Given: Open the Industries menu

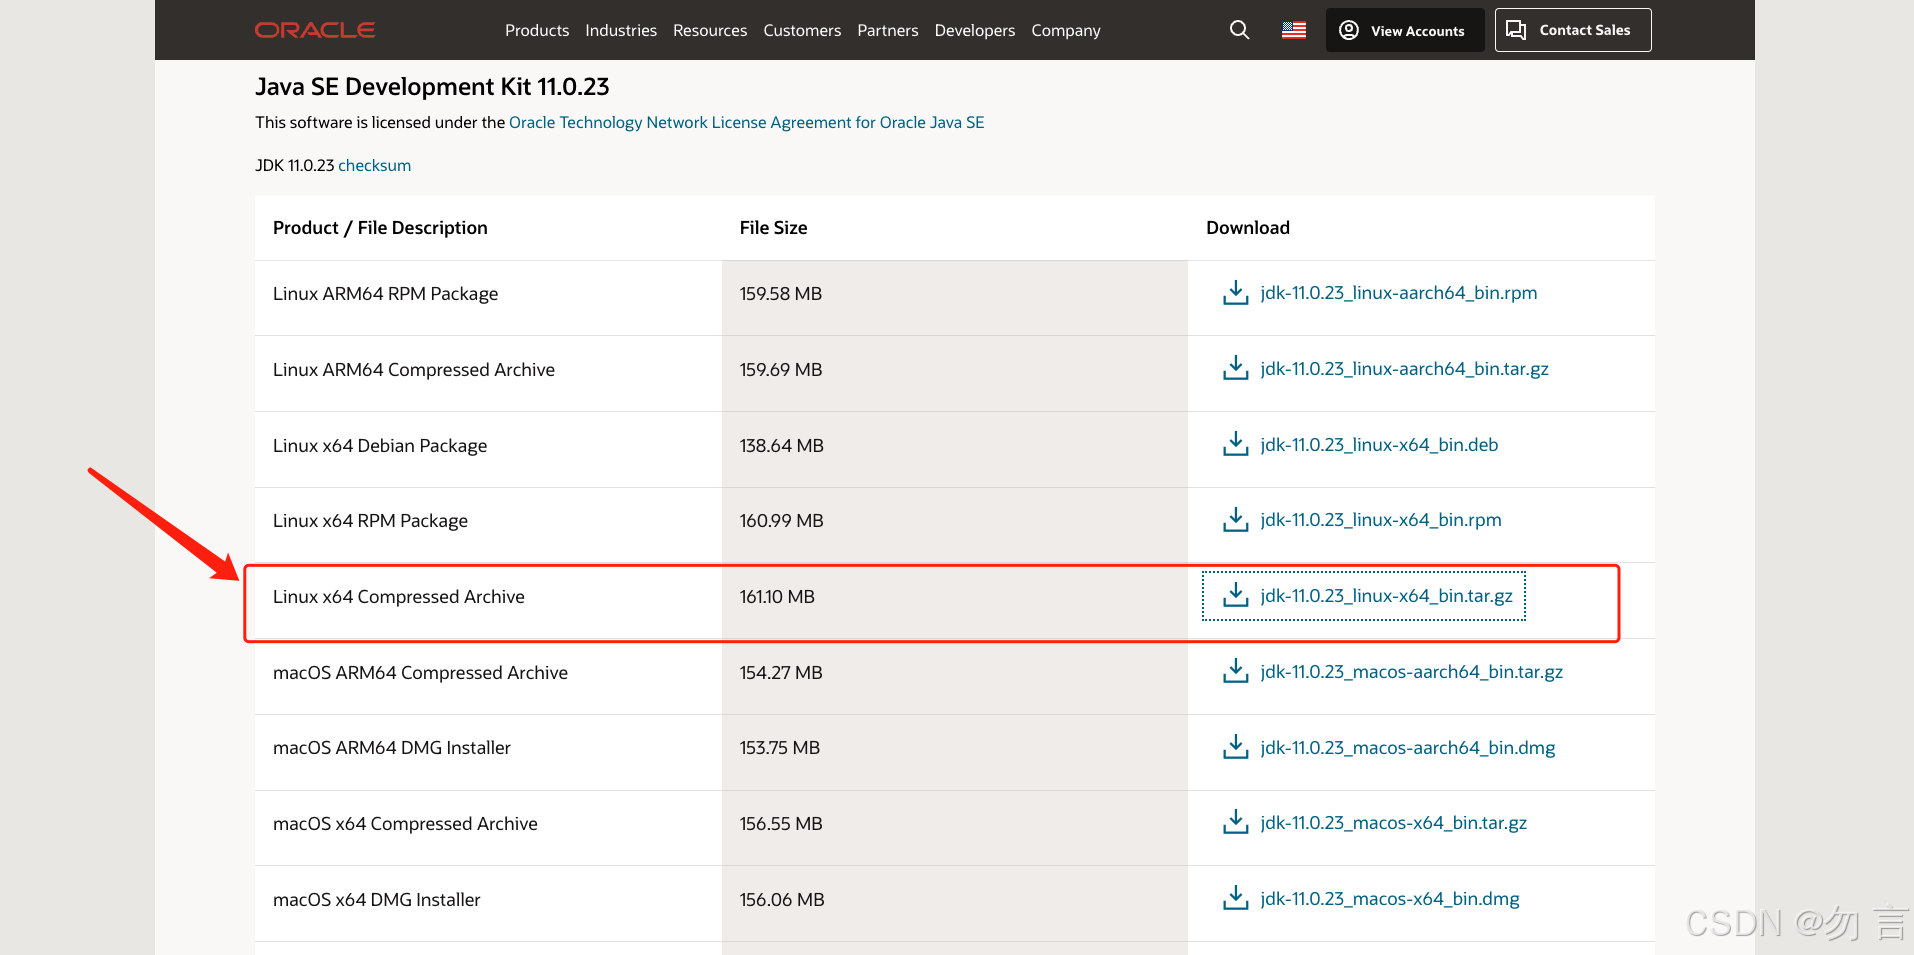Looking at the screenshot, I should (621, 30).
